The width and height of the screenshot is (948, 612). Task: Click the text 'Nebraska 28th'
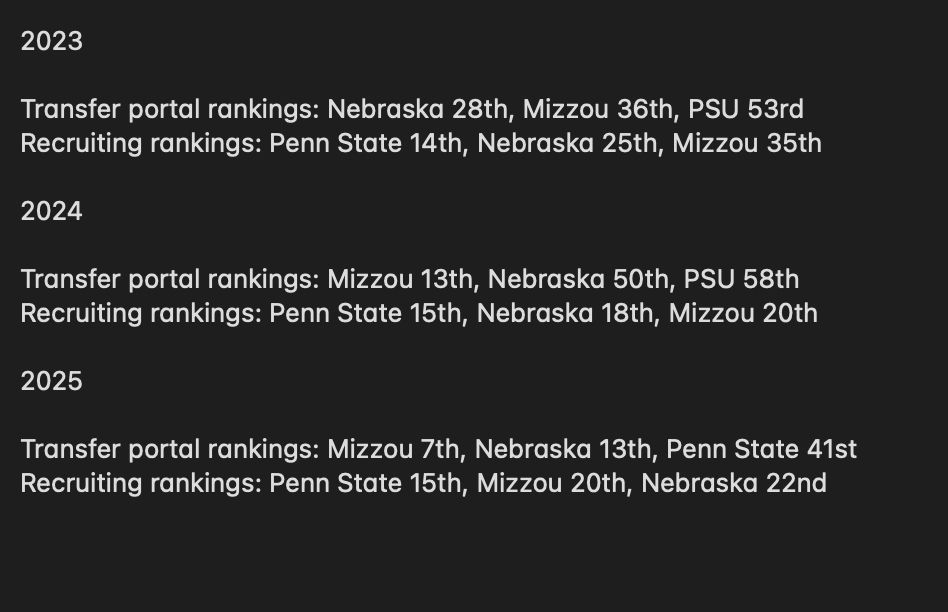[x=417, y=109]
